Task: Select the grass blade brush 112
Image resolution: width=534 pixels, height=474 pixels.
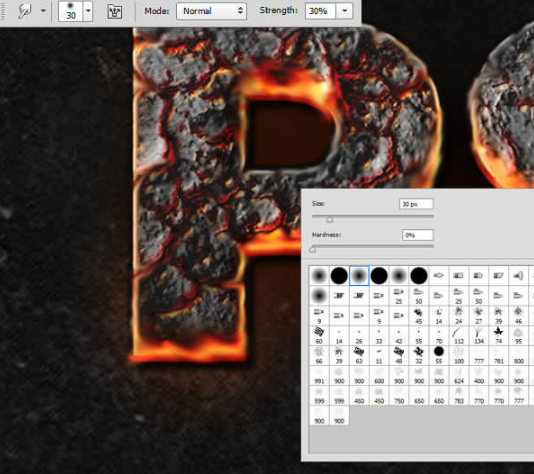Action: click(459, 335)
